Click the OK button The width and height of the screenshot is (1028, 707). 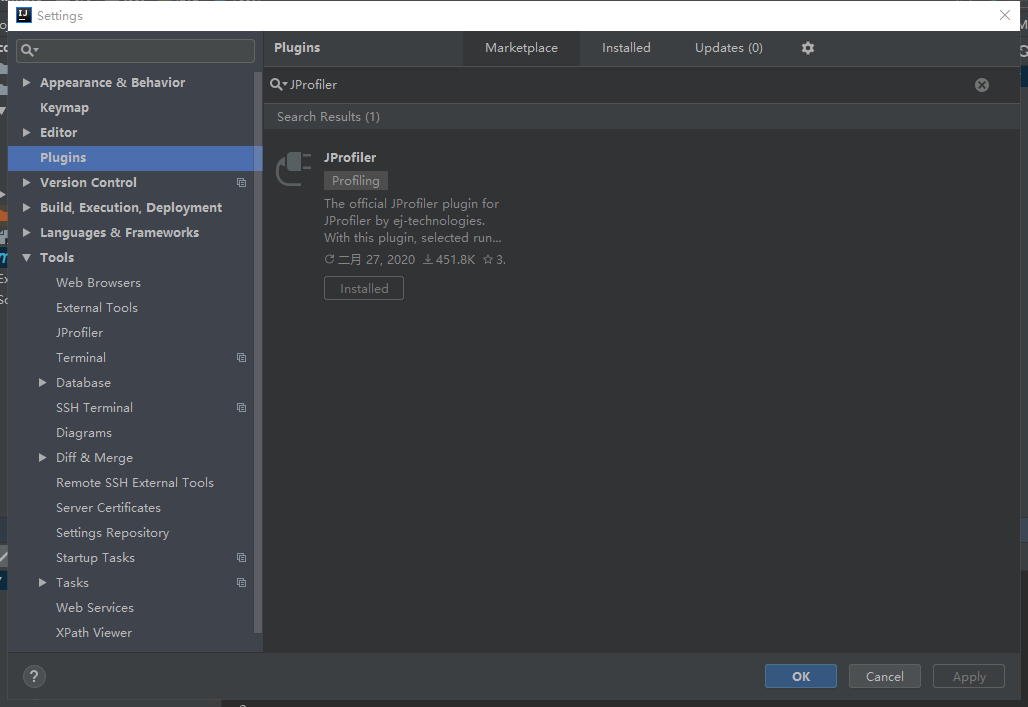tap(801, 676)
